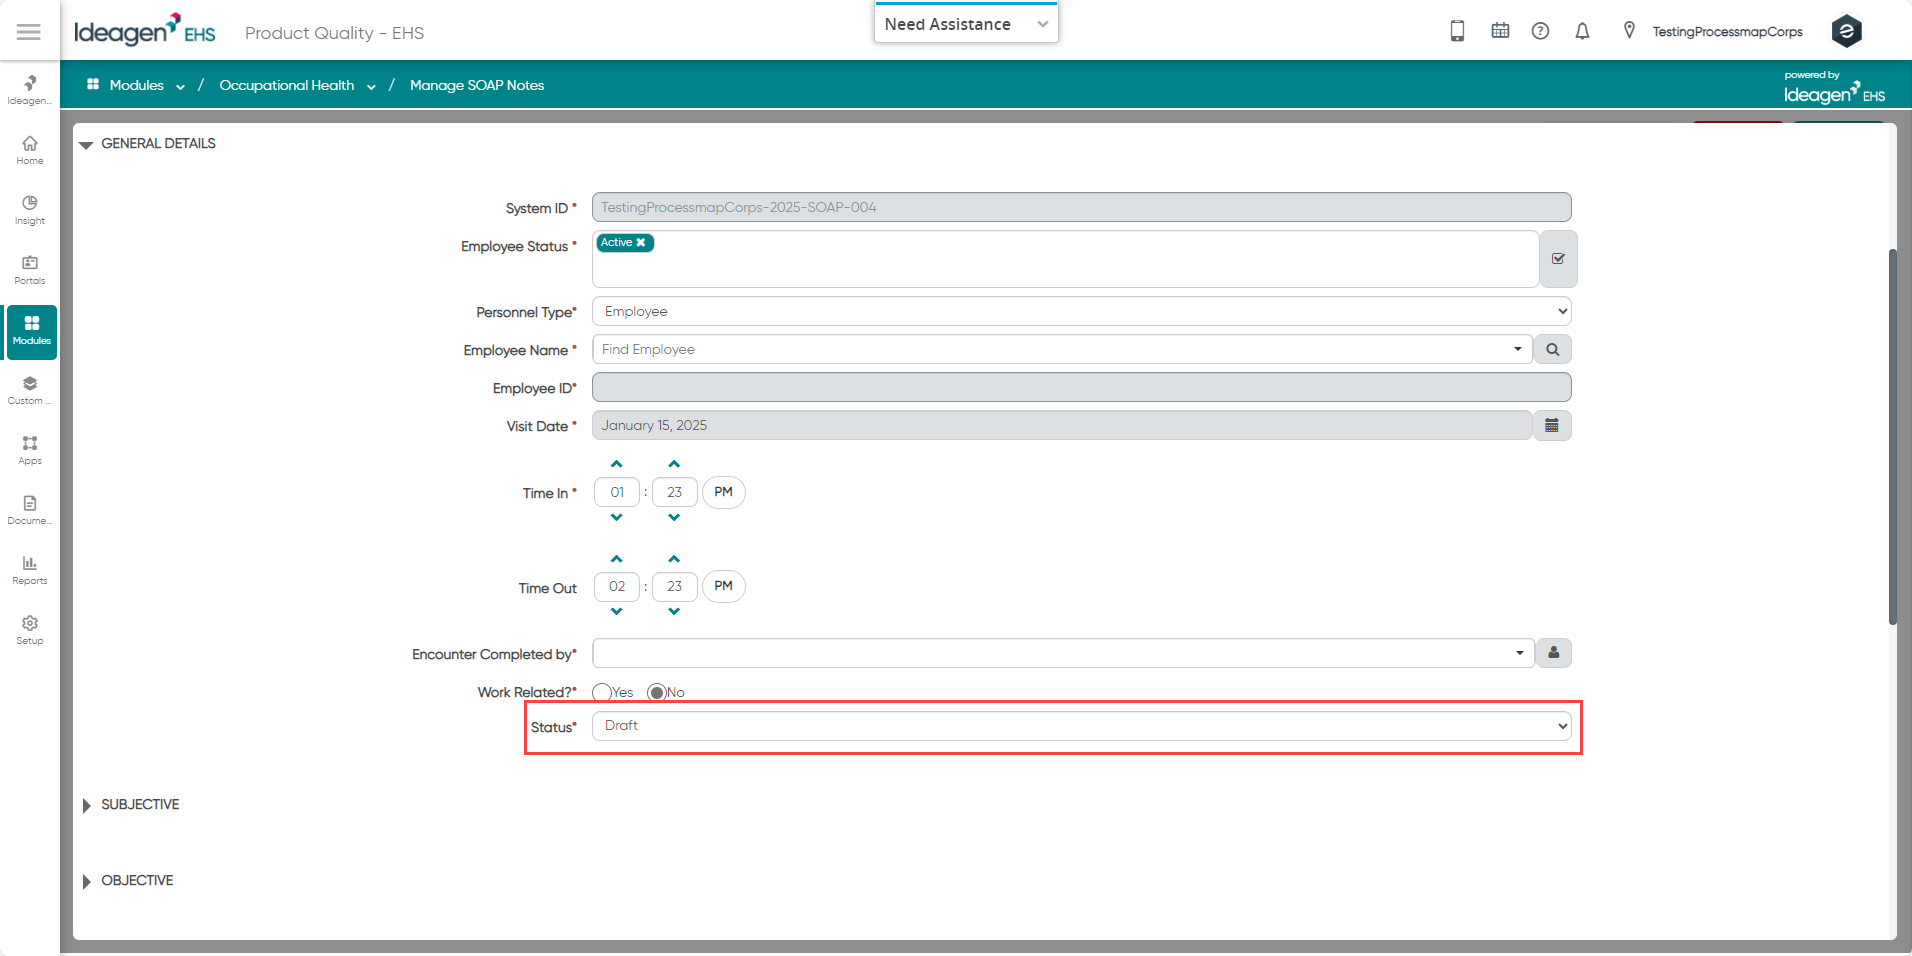1912x956 pixels.
Task: Open the Status Draft dropdown
Action: (1081, 726)
